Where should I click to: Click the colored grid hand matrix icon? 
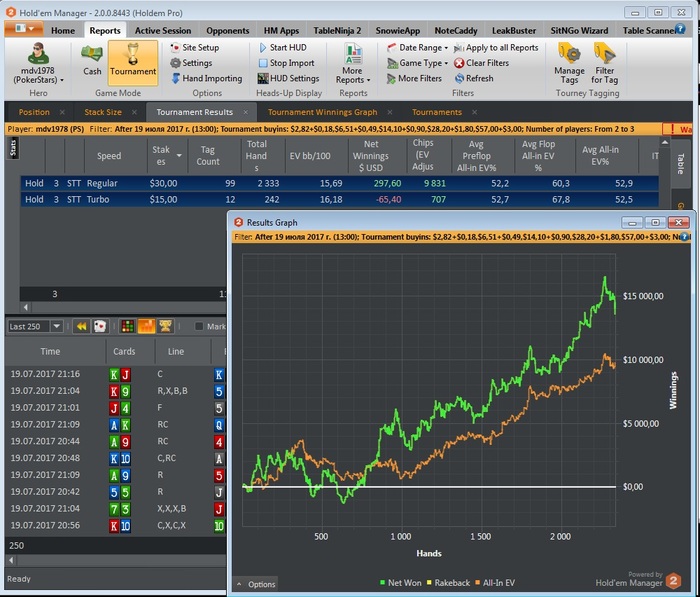tap(128, 326)
